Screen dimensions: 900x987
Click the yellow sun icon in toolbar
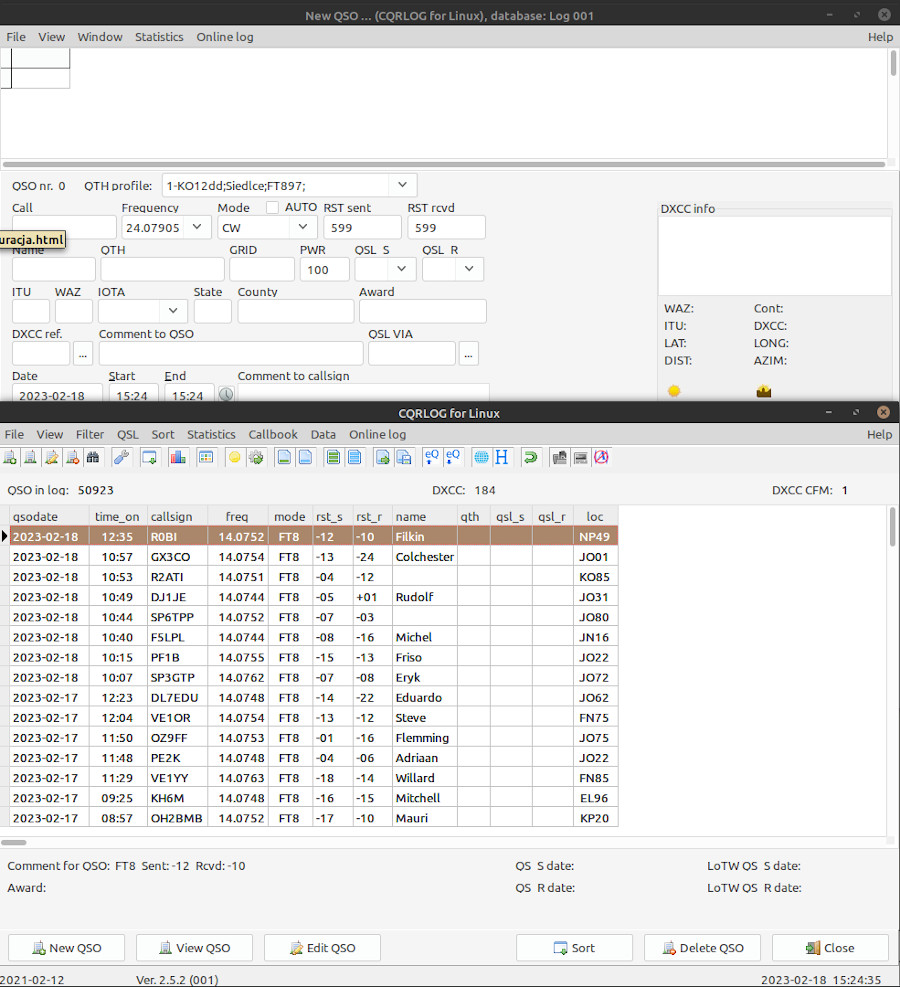(x=234, y=458)
